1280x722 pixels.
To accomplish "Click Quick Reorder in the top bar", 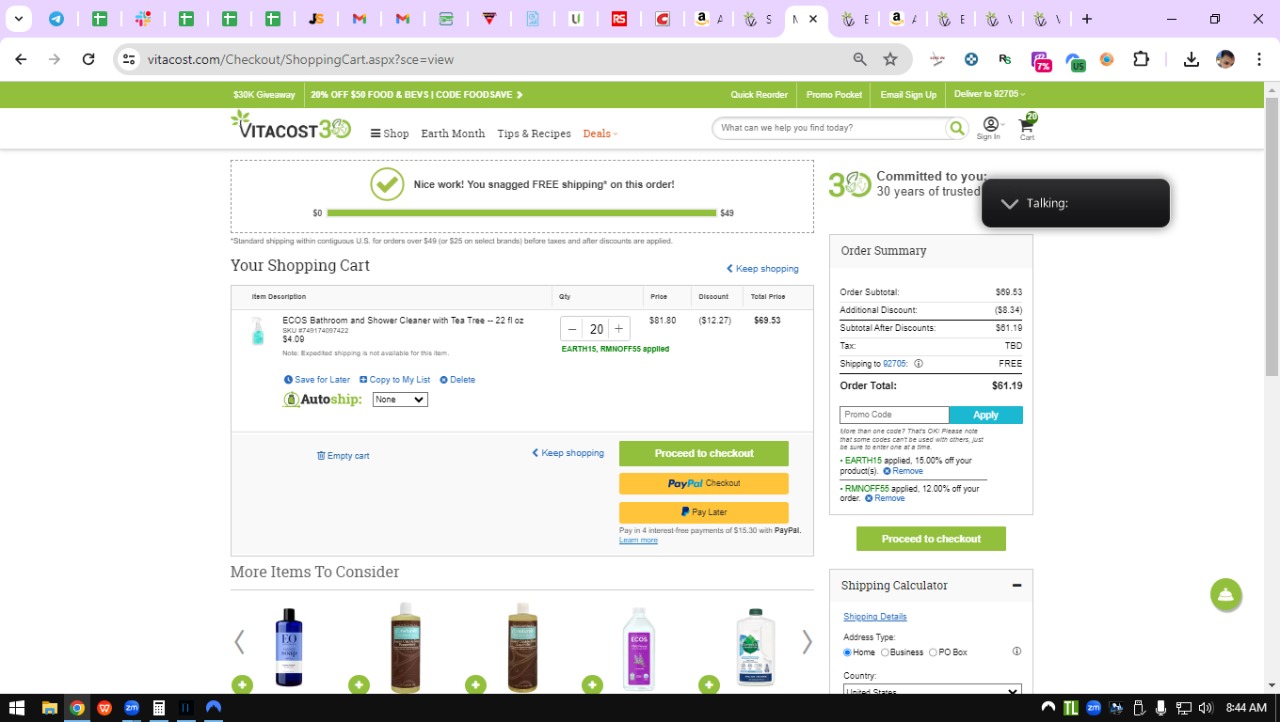I will coord(759,94).
